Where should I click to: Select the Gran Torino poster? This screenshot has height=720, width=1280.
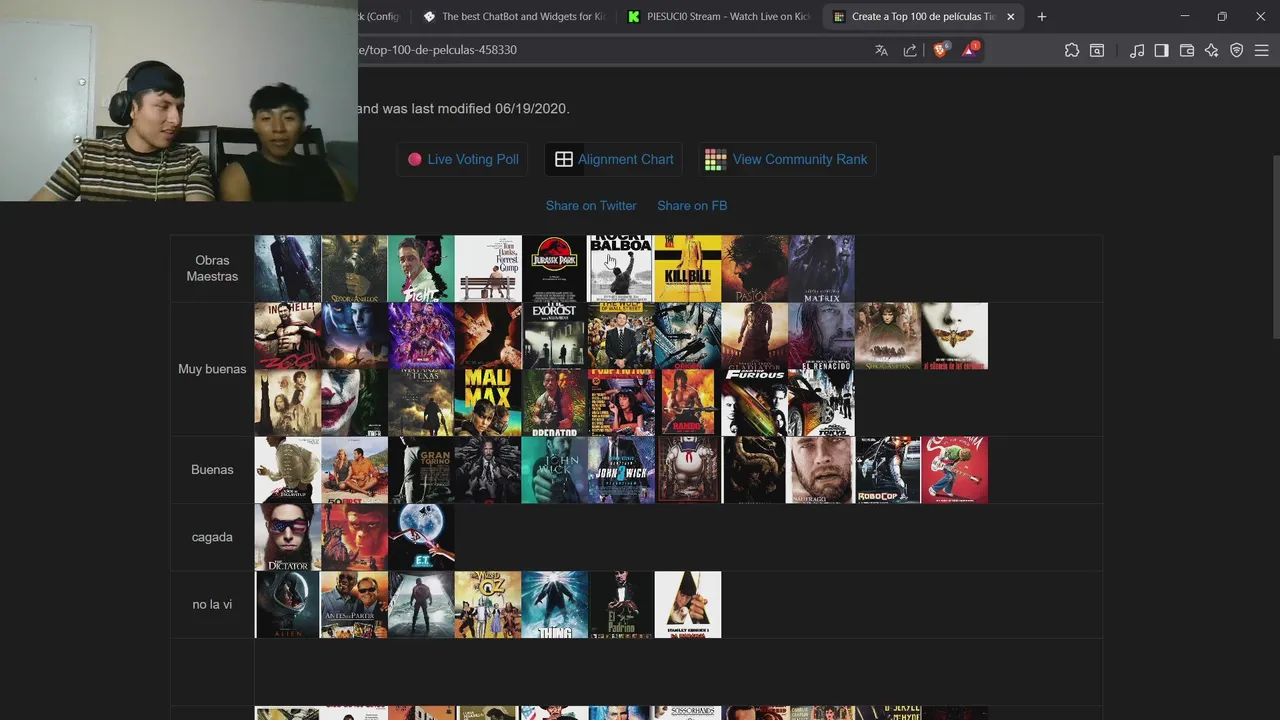421,469
